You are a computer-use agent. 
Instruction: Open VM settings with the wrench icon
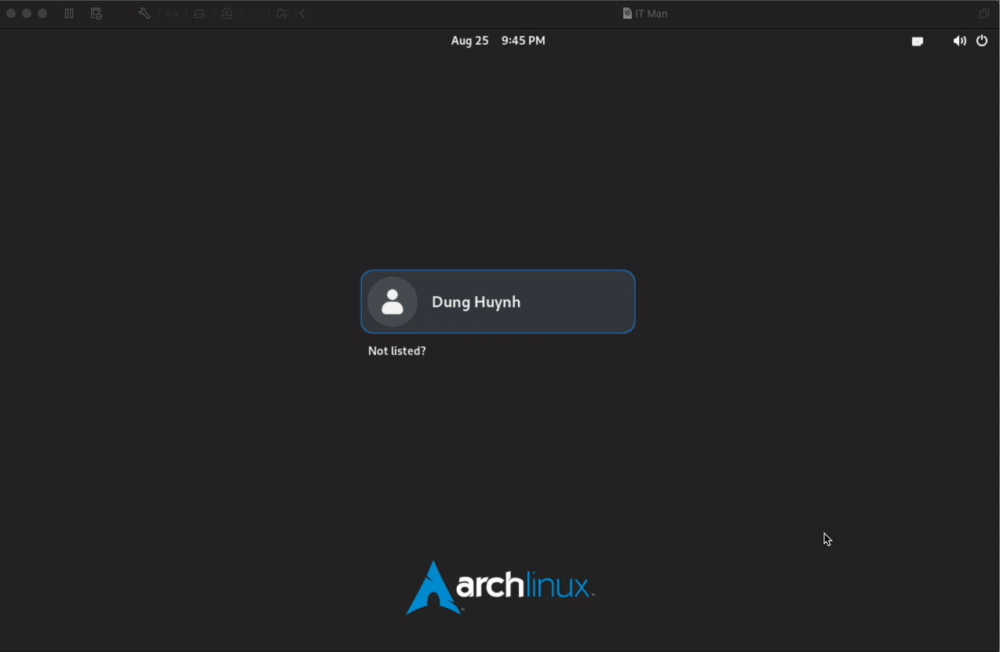[144, 13]
